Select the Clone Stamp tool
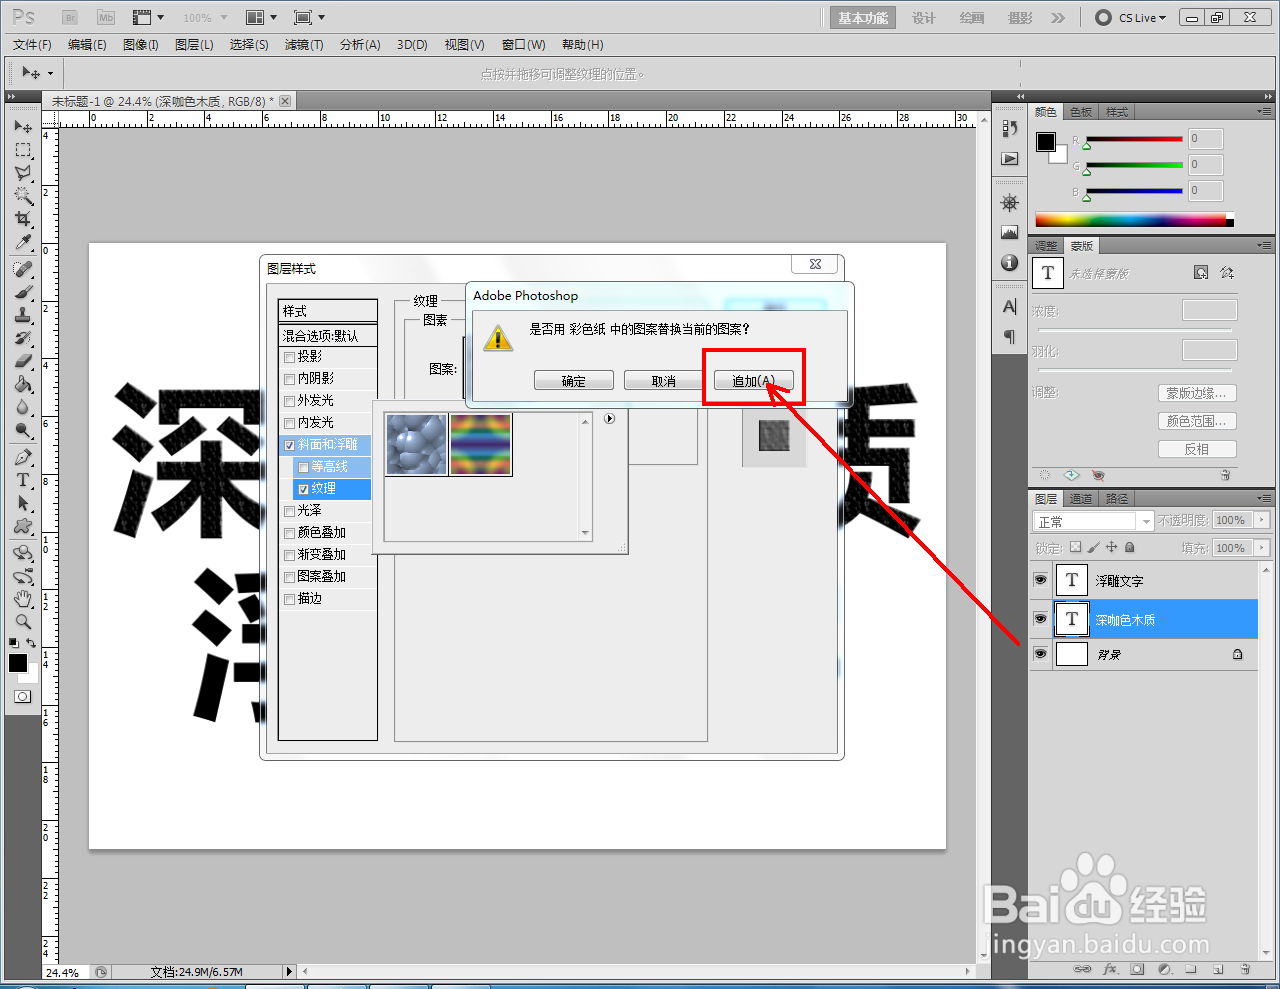This screenshot has height=989, width=1280. [23, 315]
